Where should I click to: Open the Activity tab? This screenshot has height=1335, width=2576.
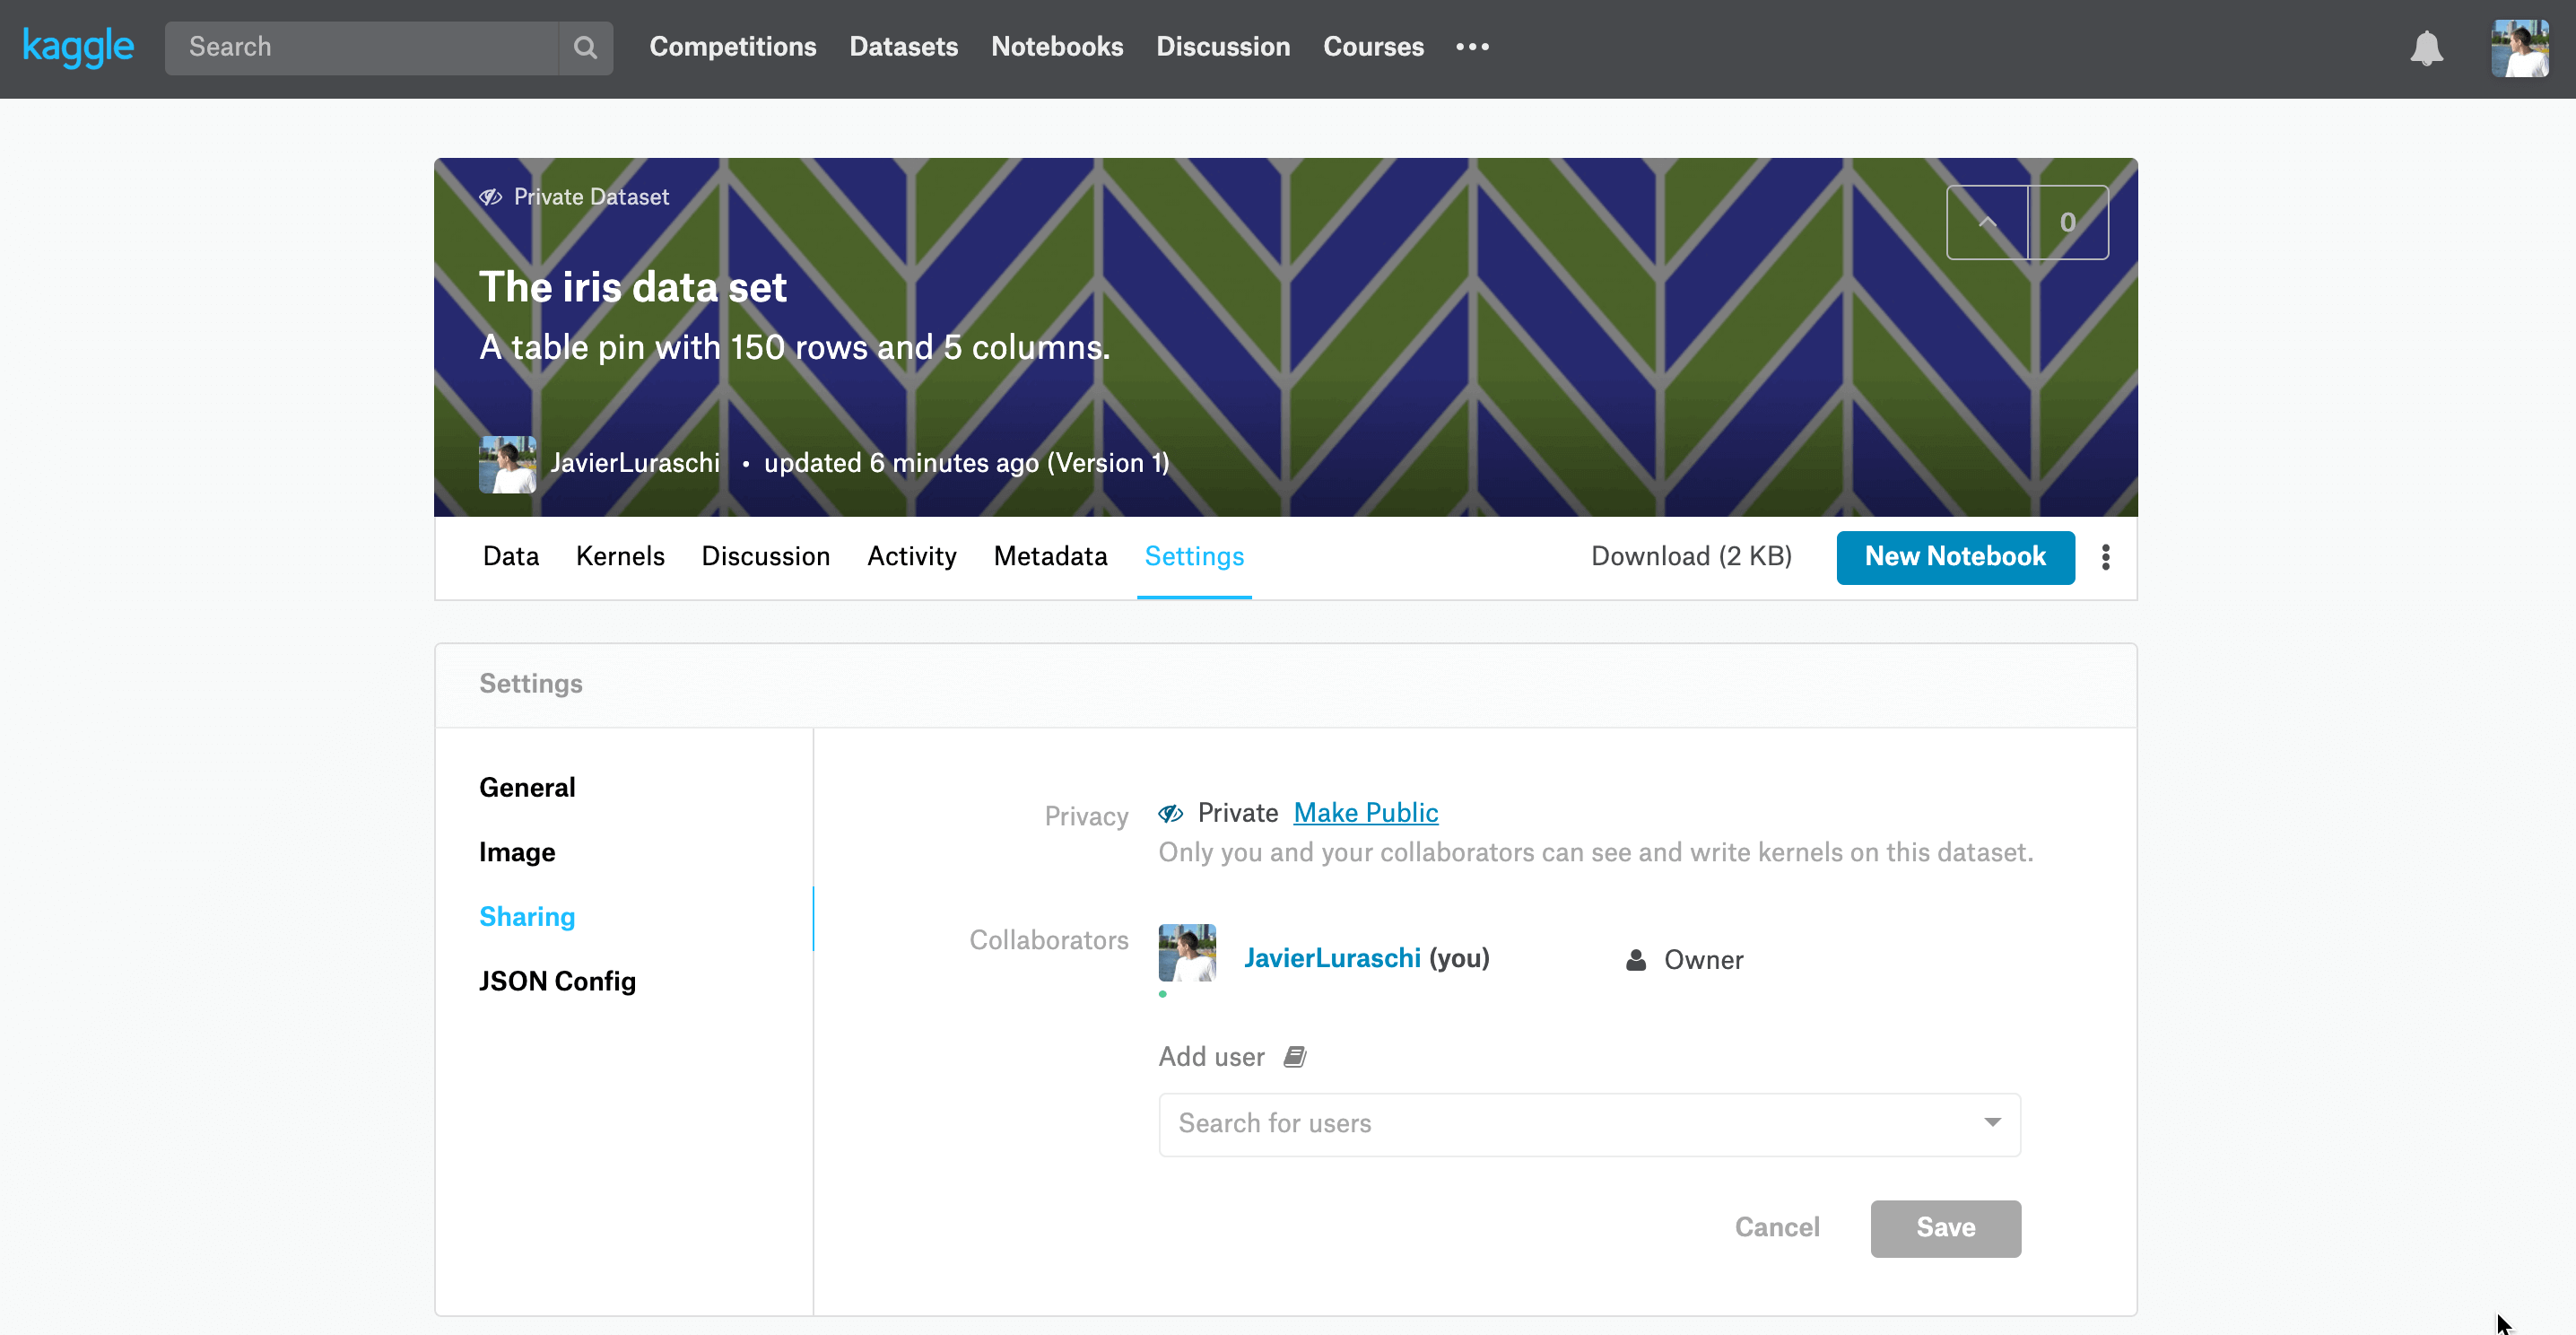[911, 556]
